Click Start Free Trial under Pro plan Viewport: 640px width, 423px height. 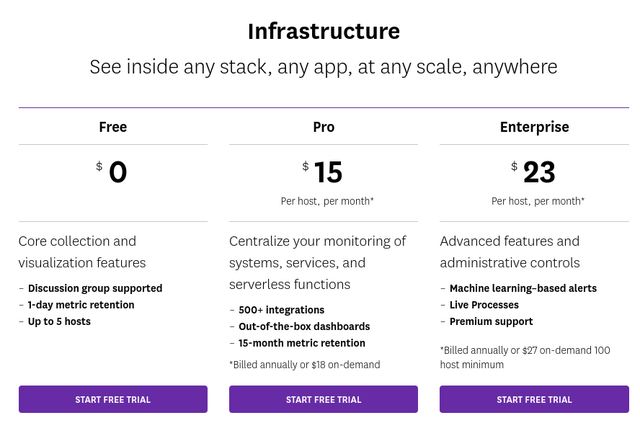click(323, 399)
